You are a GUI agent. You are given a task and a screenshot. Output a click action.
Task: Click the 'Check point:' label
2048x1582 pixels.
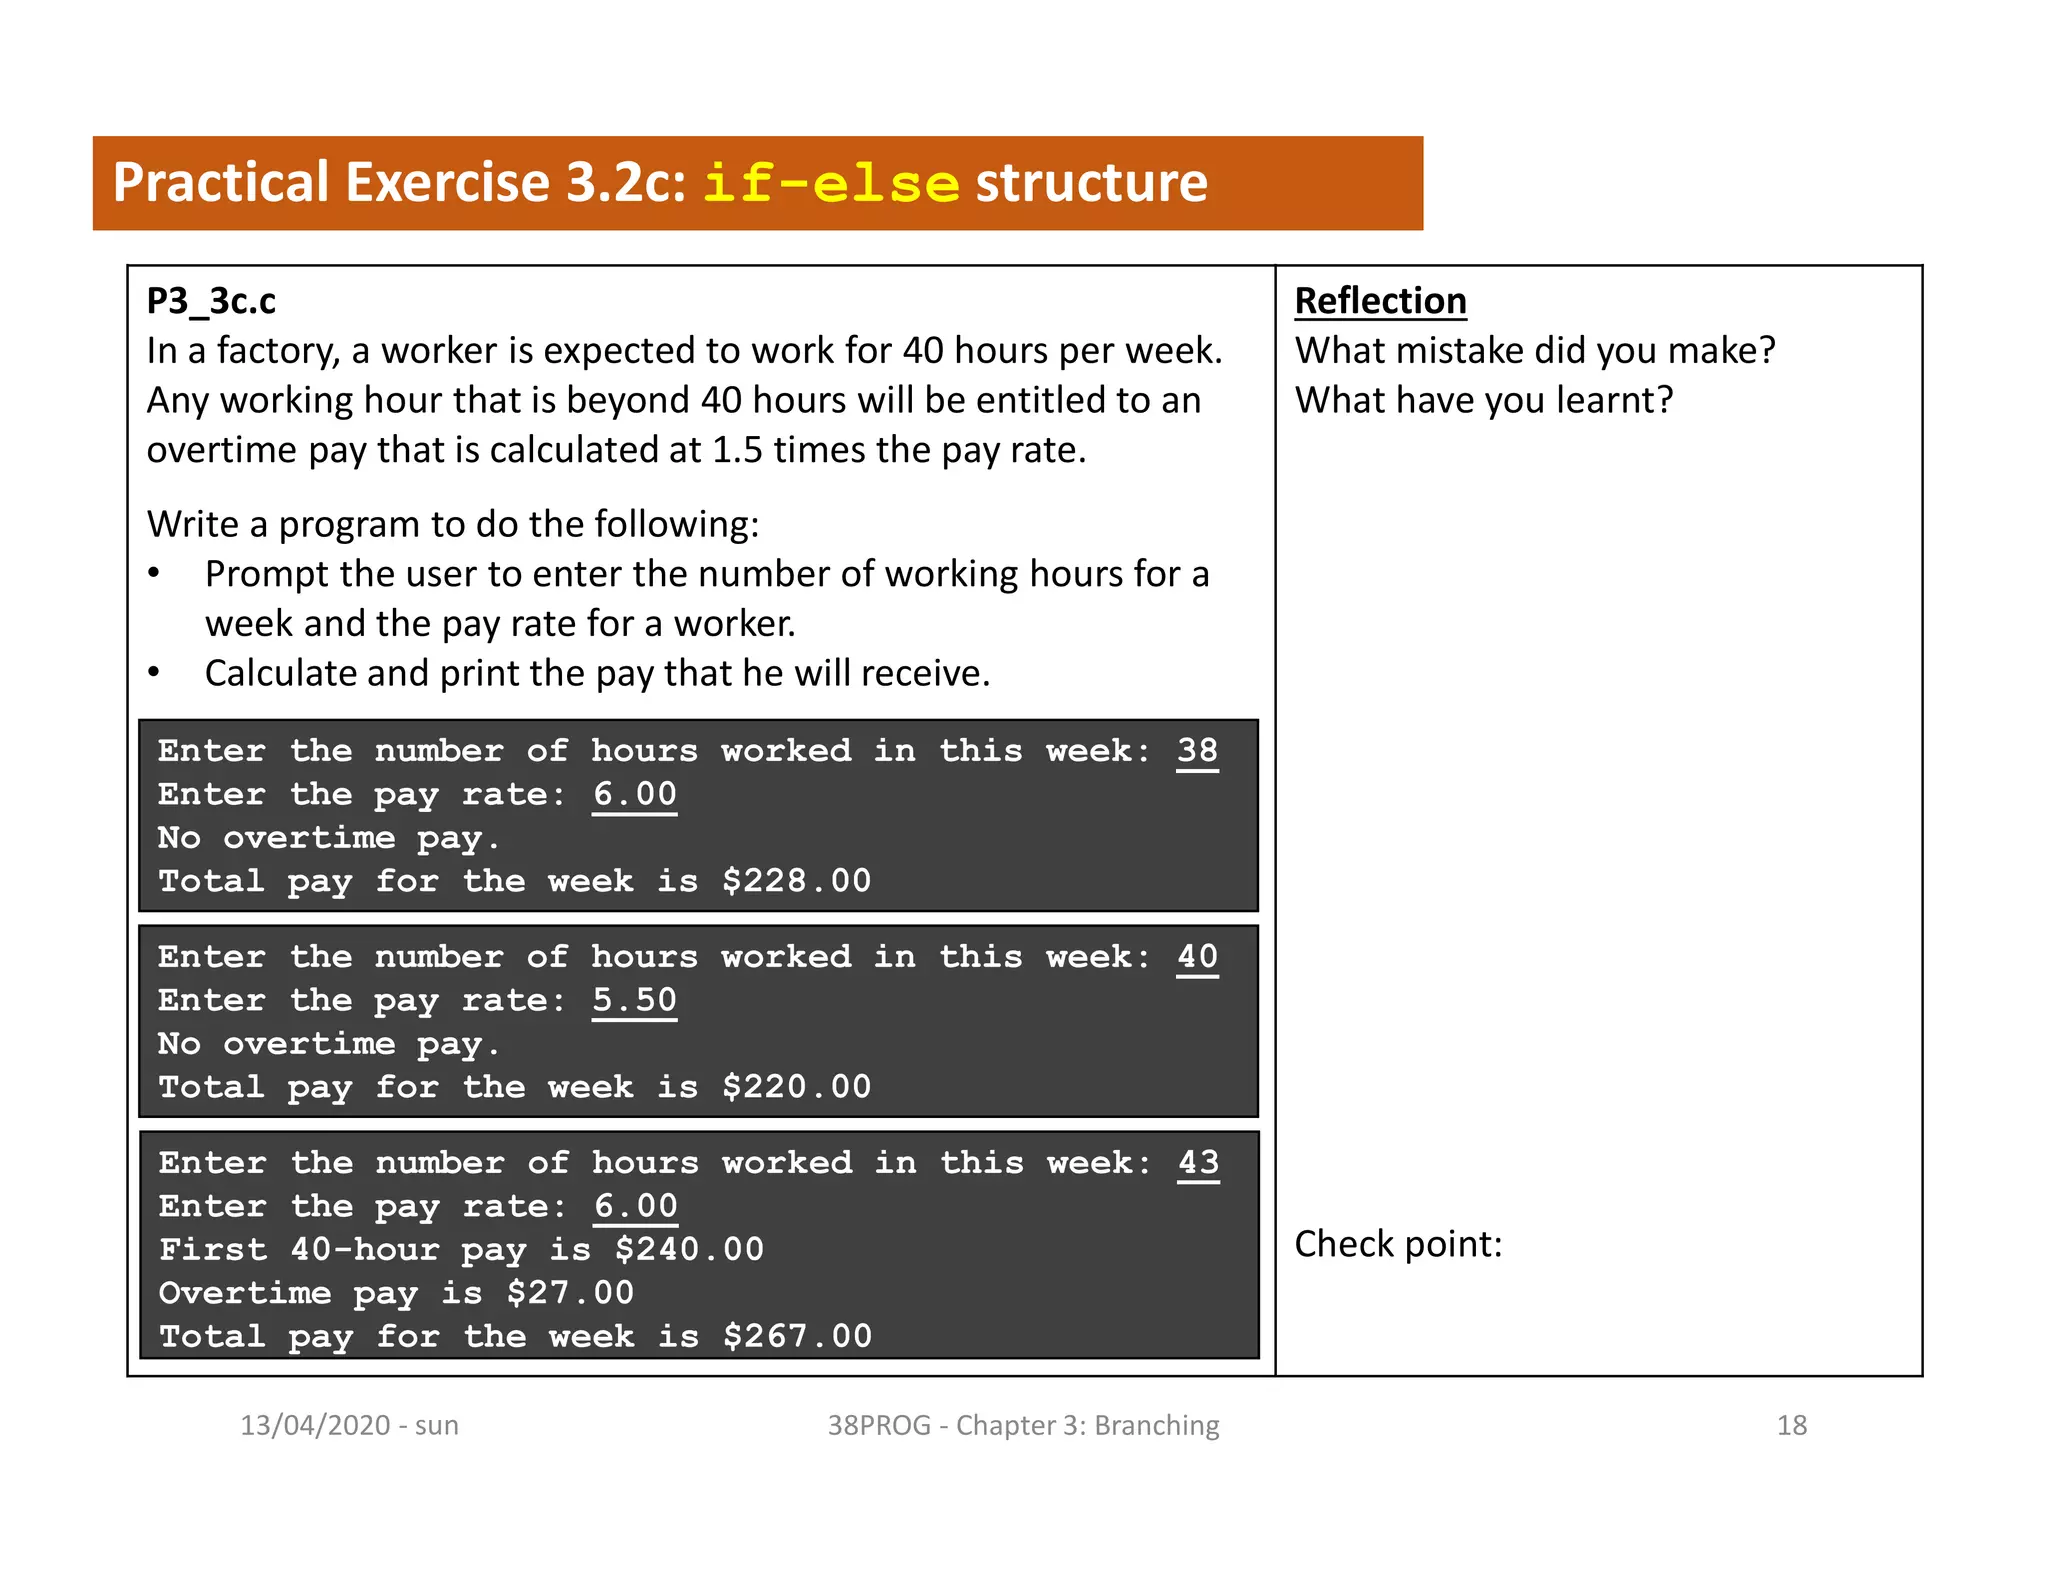pyautogui.click(x=1397, y=1244)
